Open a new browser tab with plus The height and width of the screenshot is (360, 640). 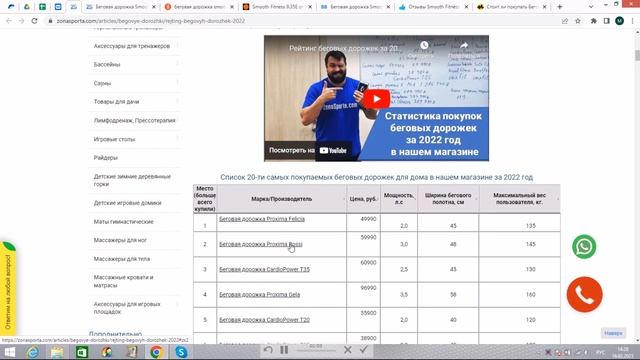(x=560, y=7)
